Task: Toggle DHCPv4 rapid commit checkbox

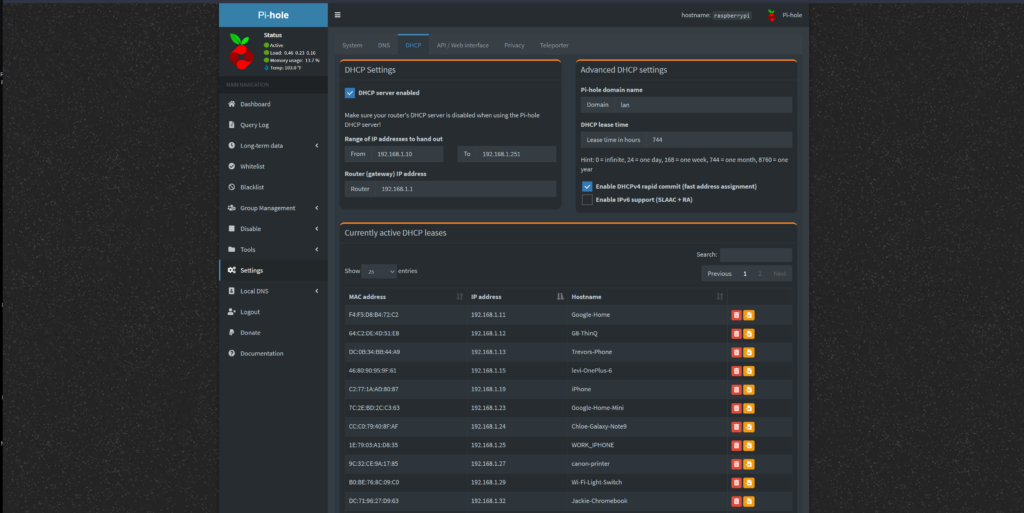Action: coord(587,186)
